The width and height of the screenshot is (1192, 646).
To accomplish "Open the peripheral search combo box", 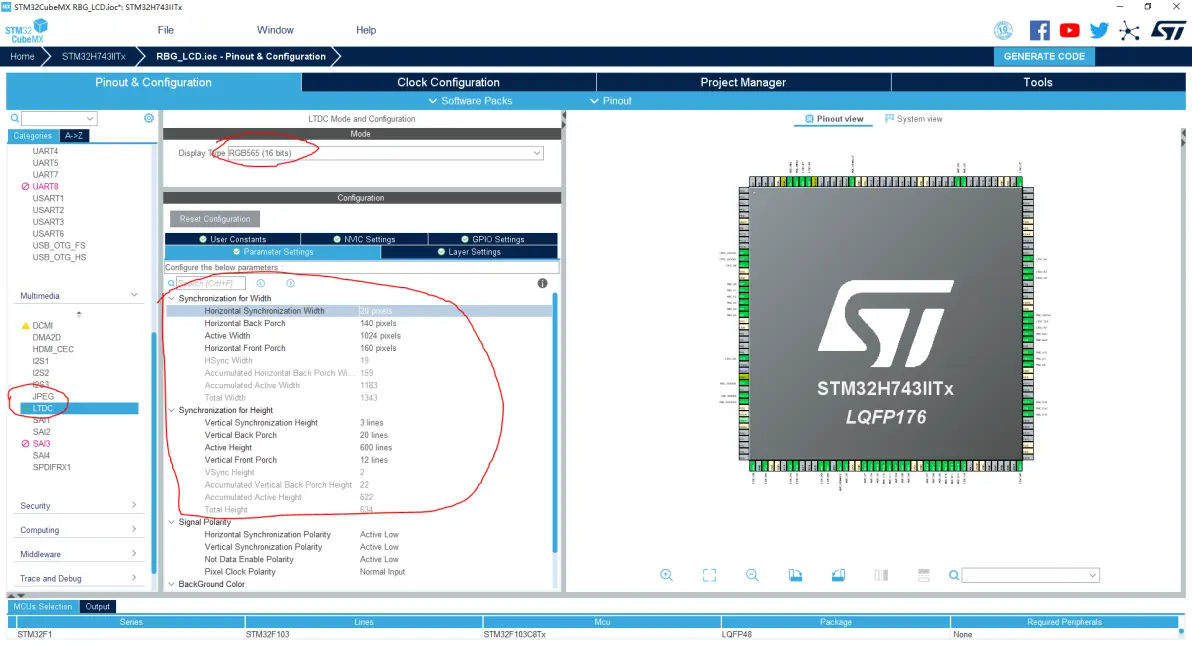I will [x=59, y=118].
